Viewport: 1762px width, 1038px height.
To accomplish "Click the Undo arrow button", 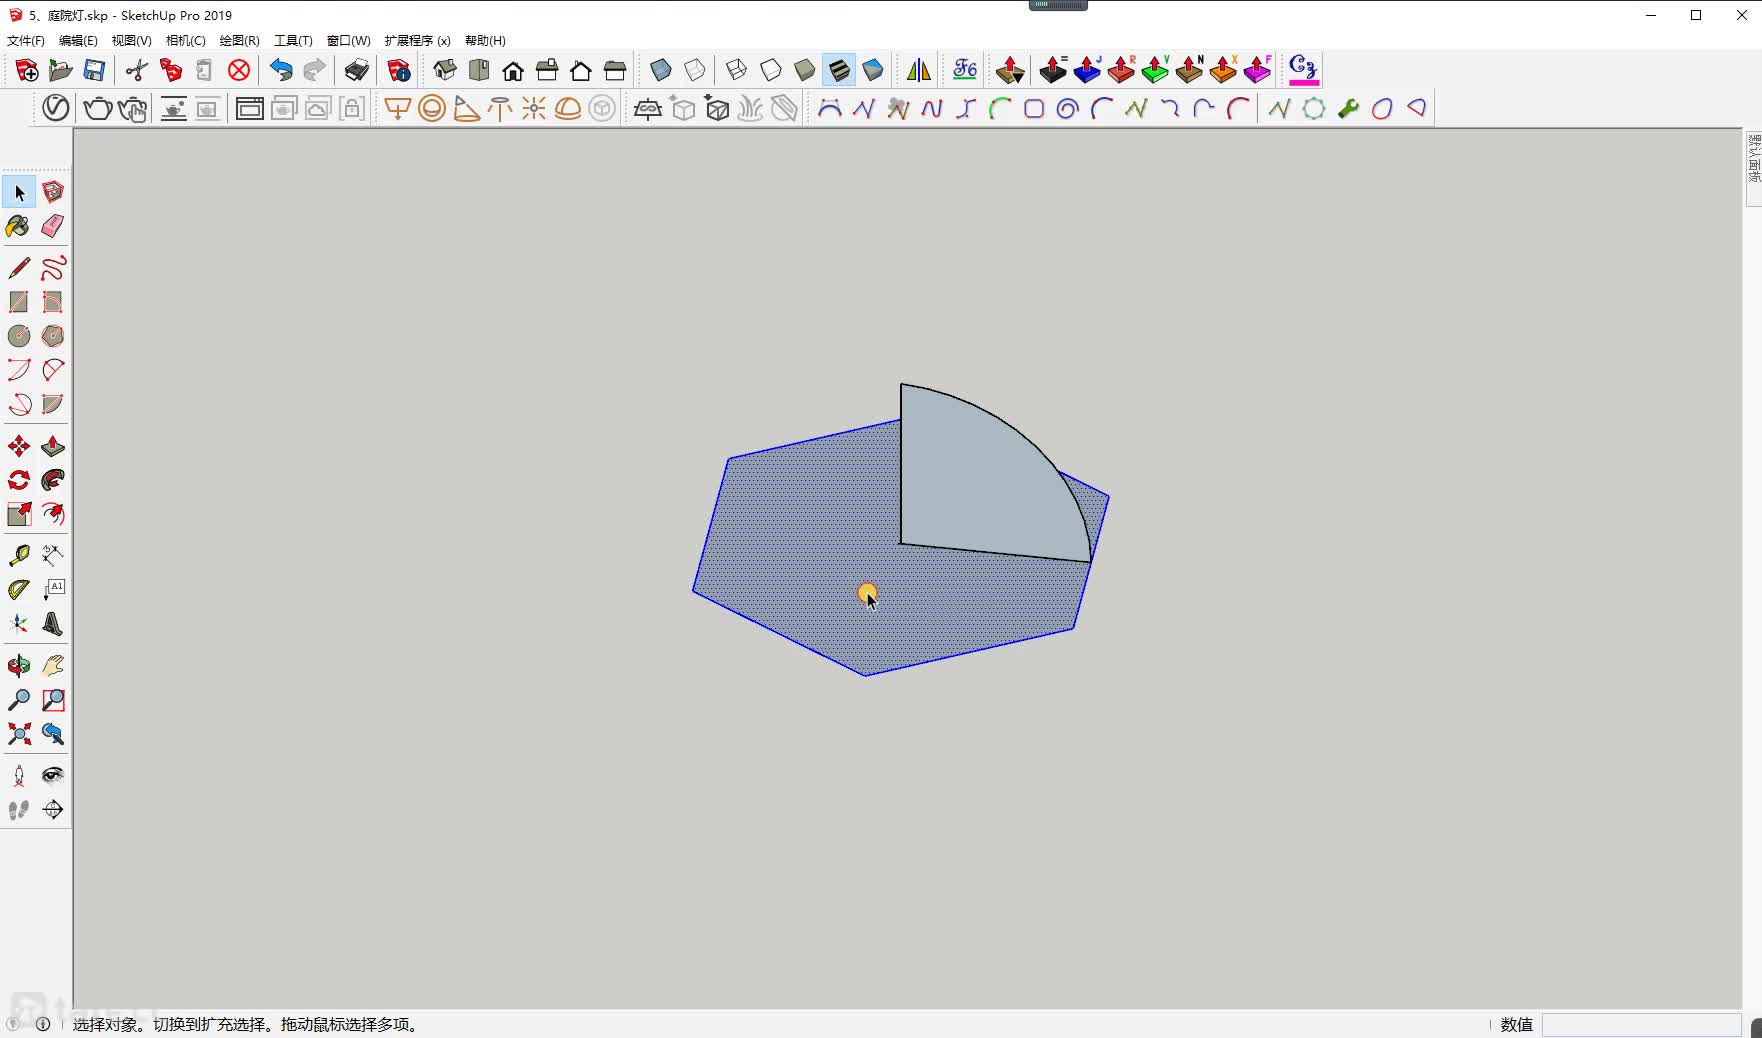I will [x=281, y=70].
